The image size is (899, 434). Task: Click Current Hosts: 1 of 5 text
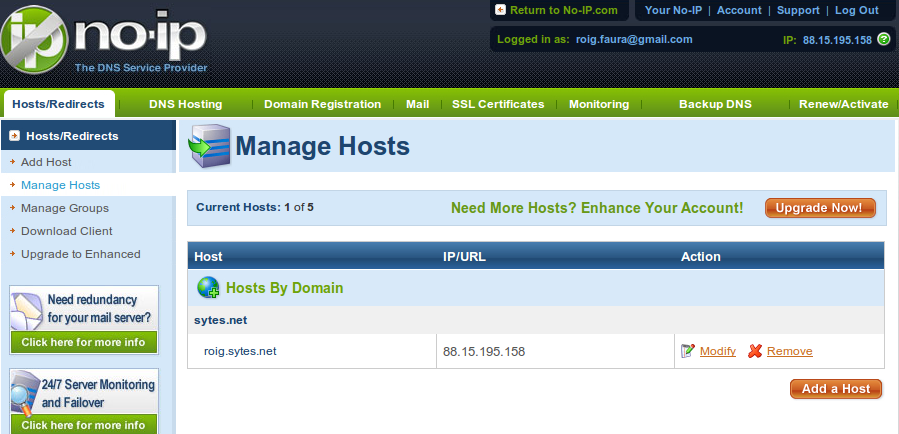[255, 207]
